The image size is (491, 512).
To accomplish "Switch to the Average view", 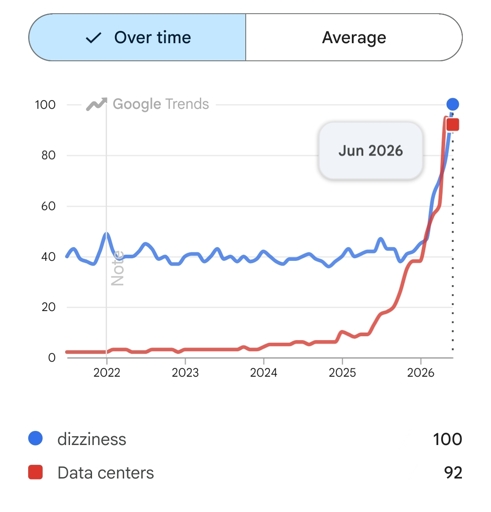I will (354, 37).
